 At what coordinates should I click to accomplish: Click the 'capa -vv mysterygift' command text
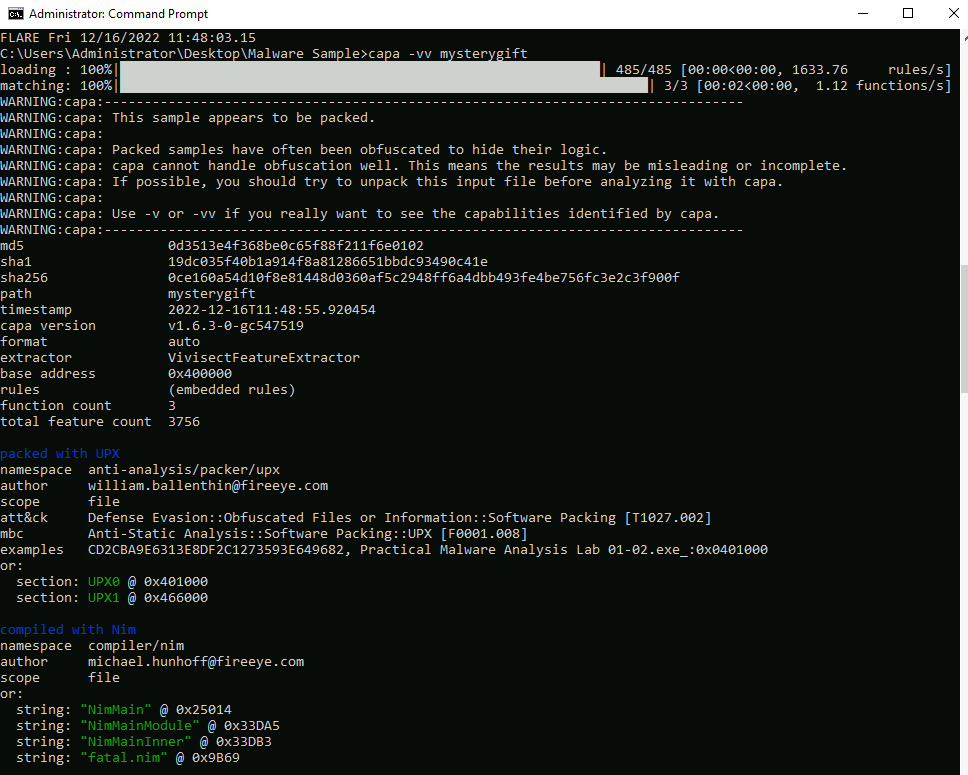coord(447,54)
